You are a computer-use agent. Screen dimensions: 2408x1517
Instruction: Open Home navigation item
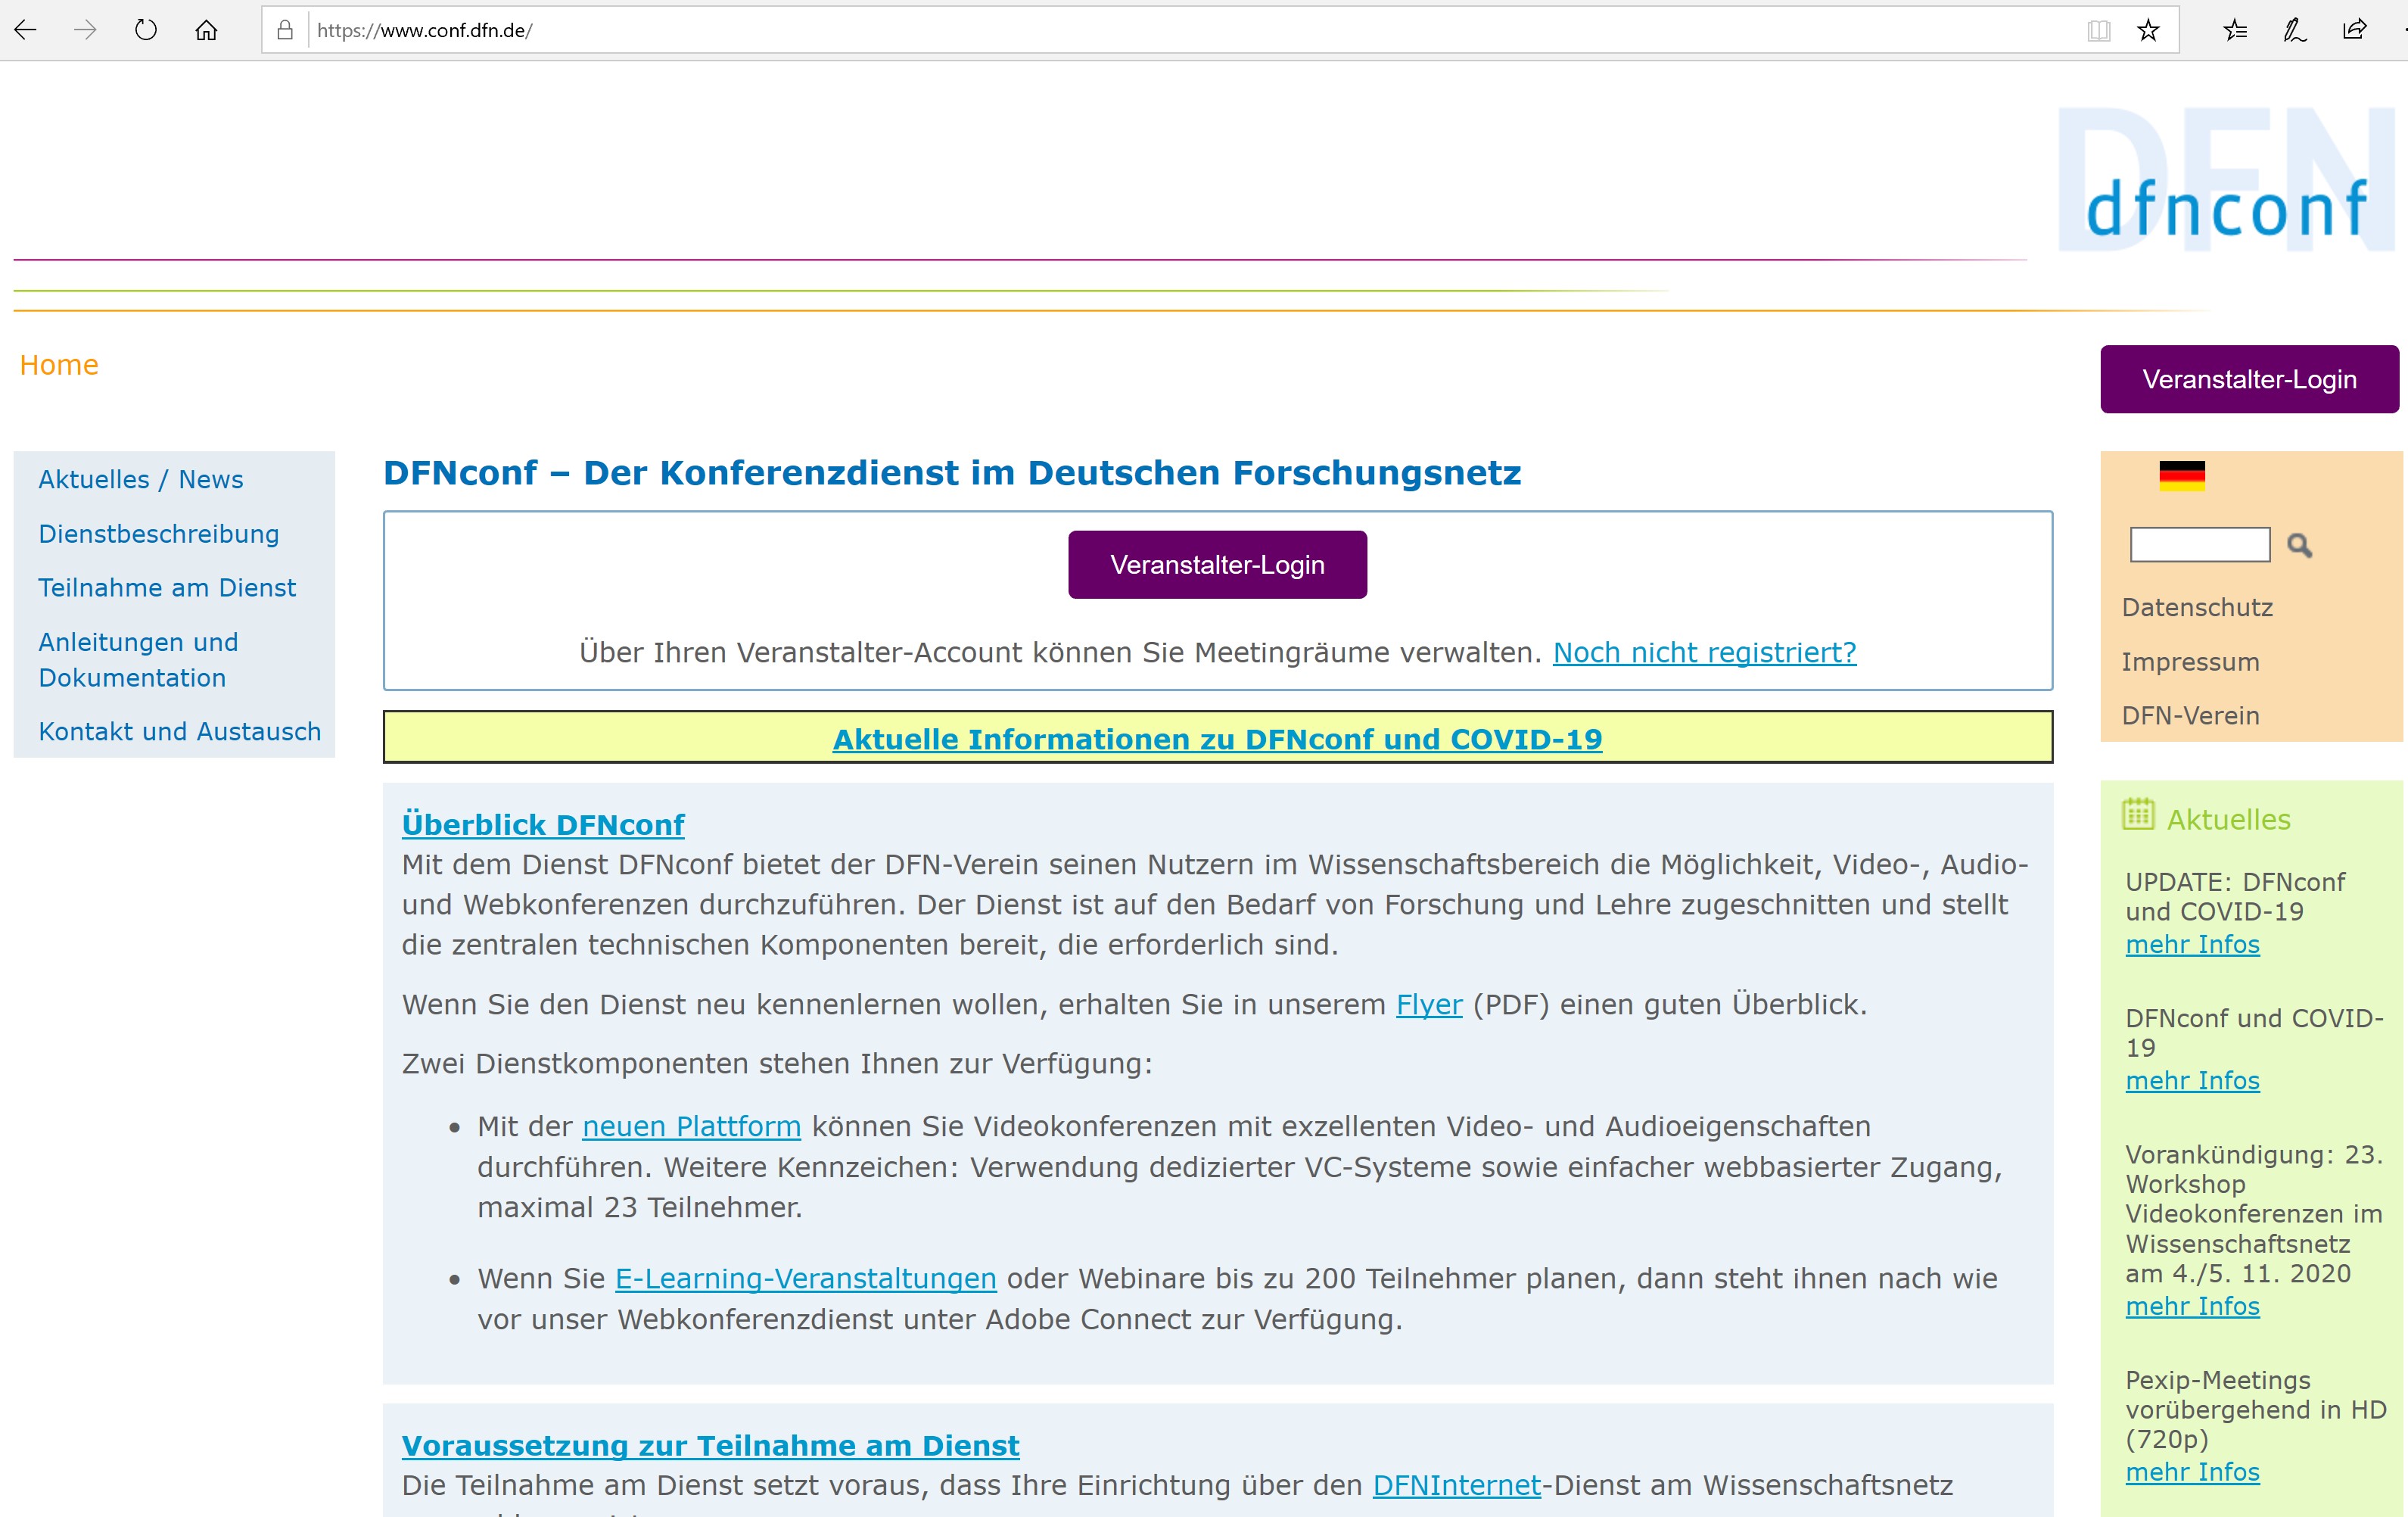pyautogui.click(x=59, y=365)
